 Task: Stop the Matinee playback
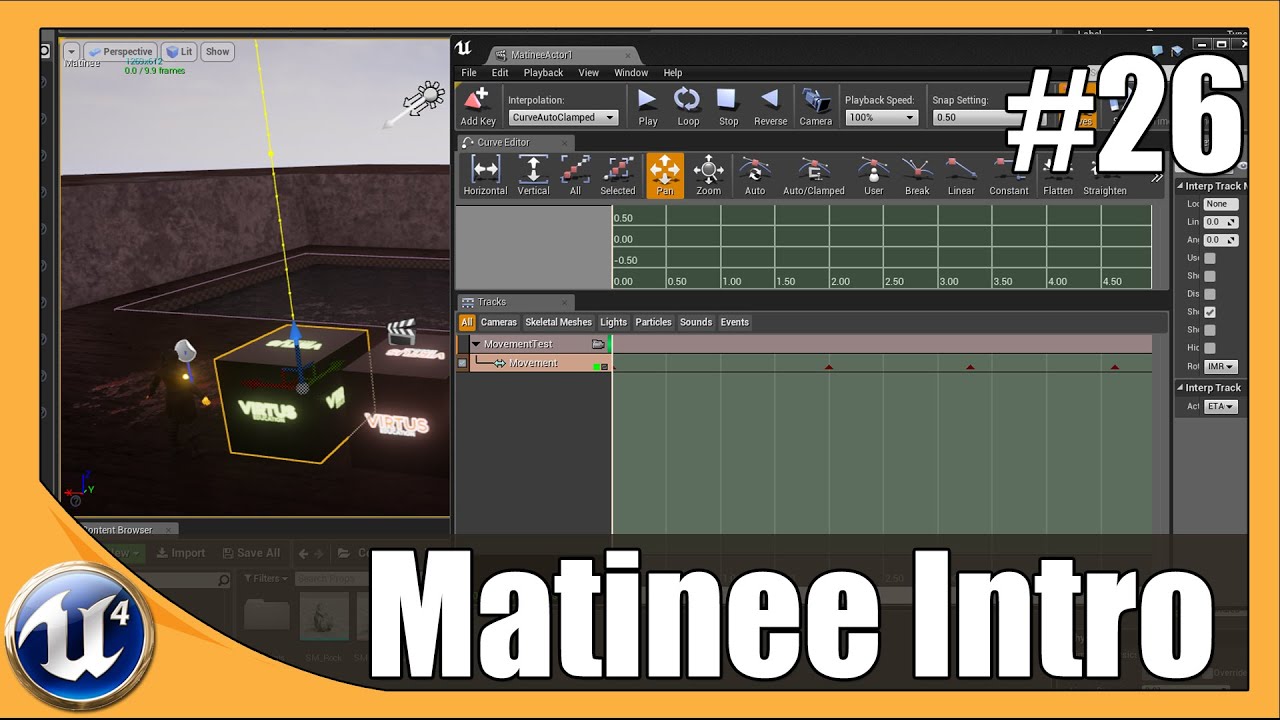728,106
